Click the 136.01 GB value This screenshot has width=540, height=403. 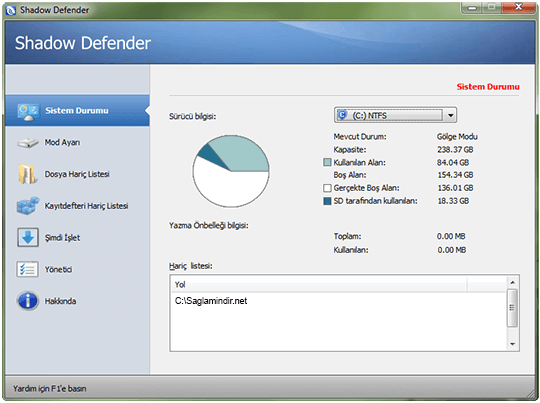click(x=455, y=188)
